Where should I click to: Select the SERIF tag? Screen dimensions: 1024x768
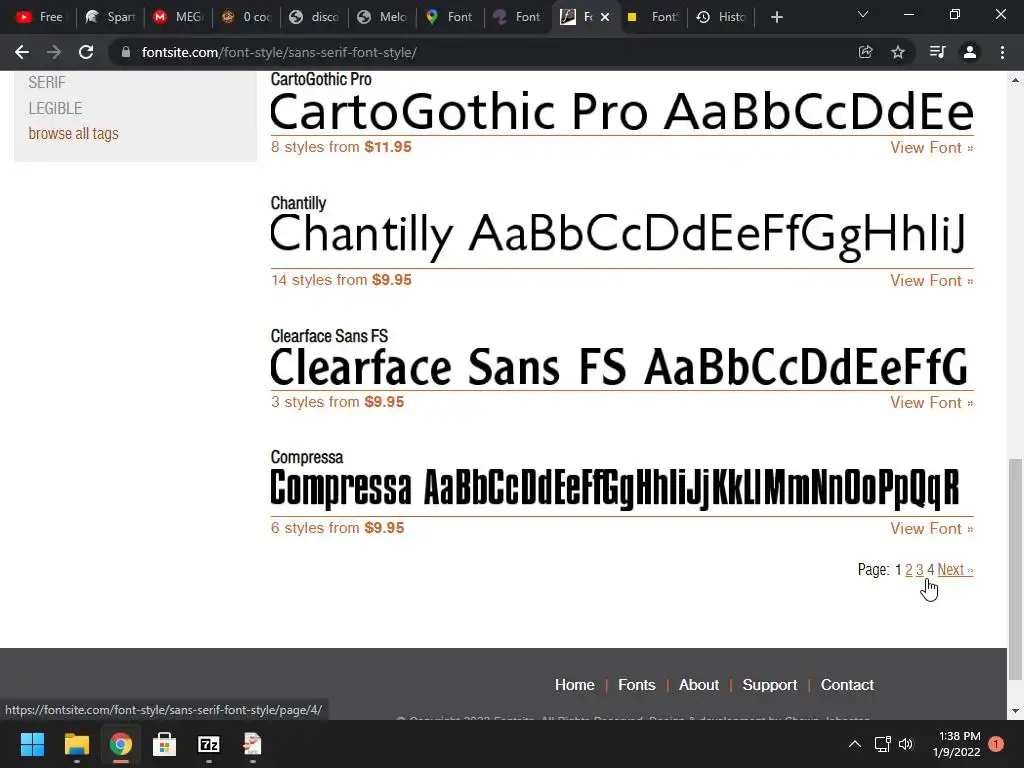(x=47, y=82)
